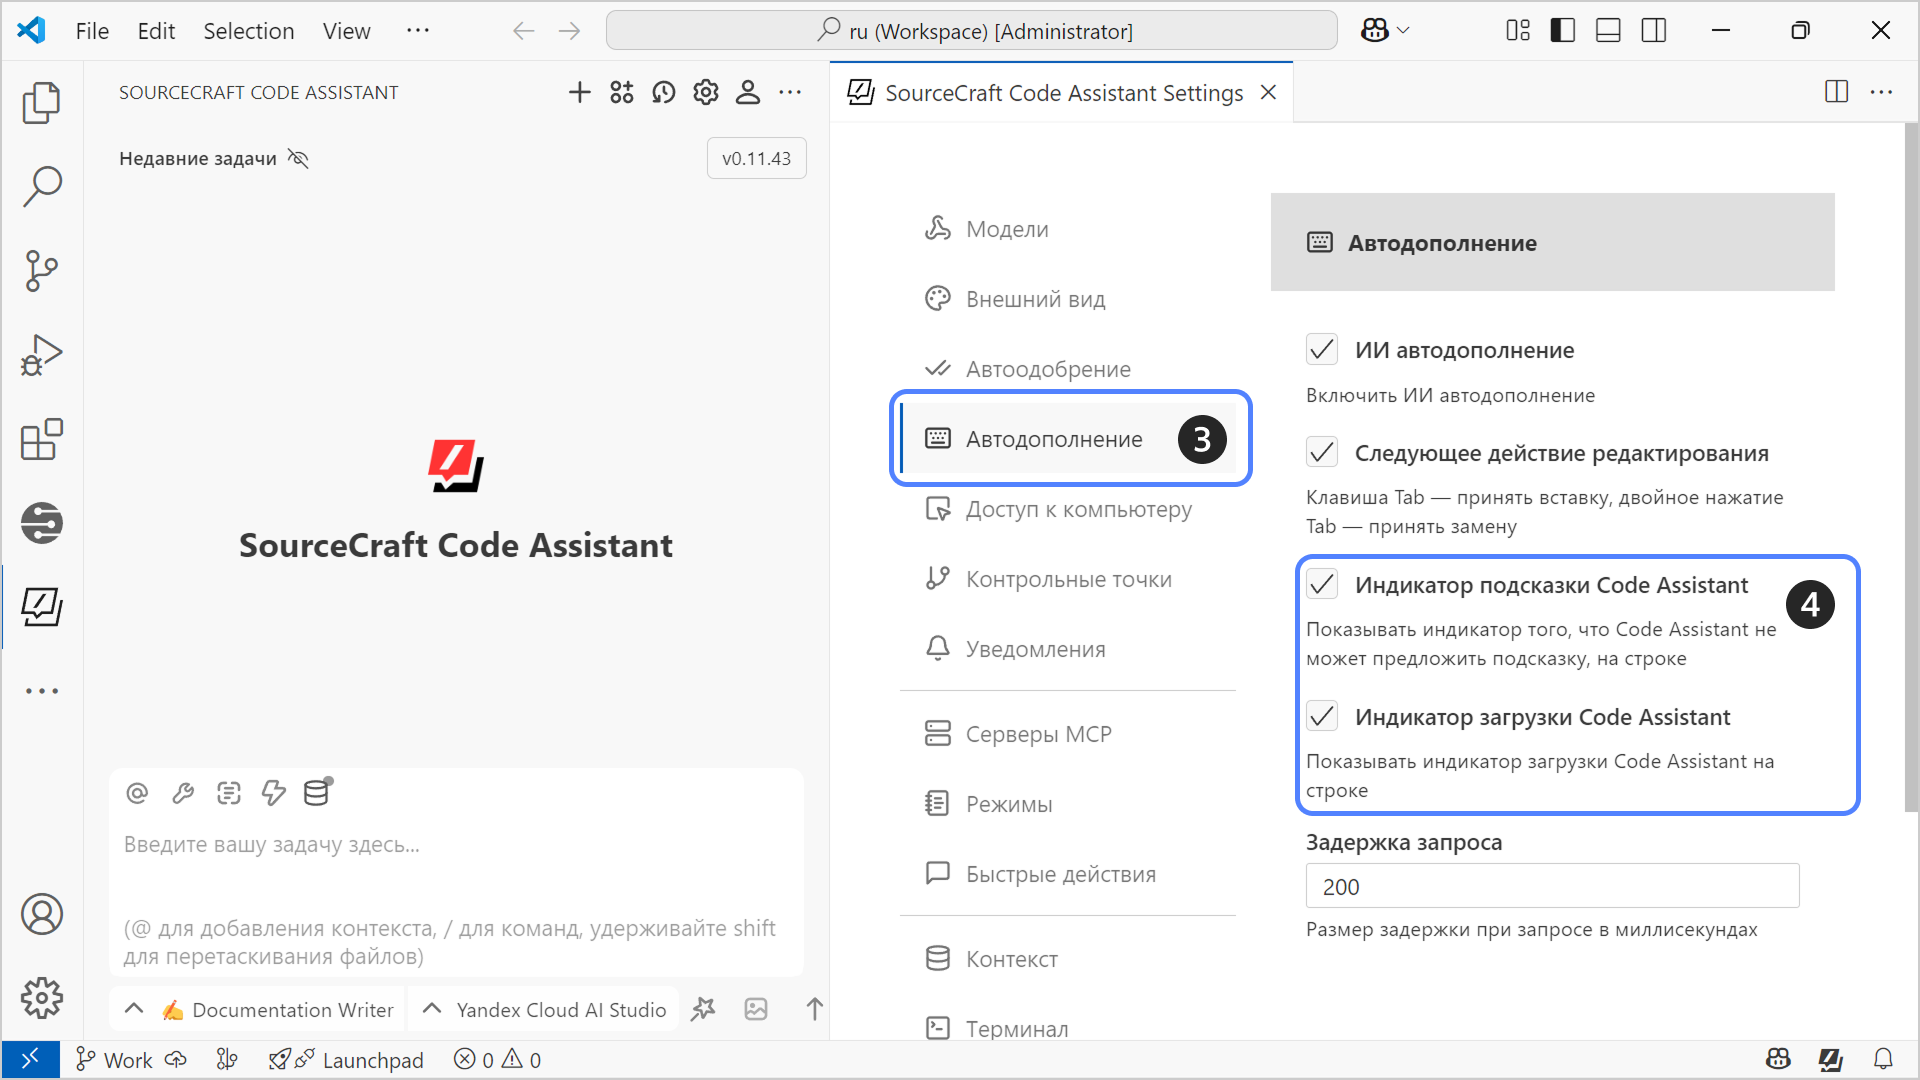
Task: Open SourceCraft Code Assistant settings gear
Action: [705, 92]
